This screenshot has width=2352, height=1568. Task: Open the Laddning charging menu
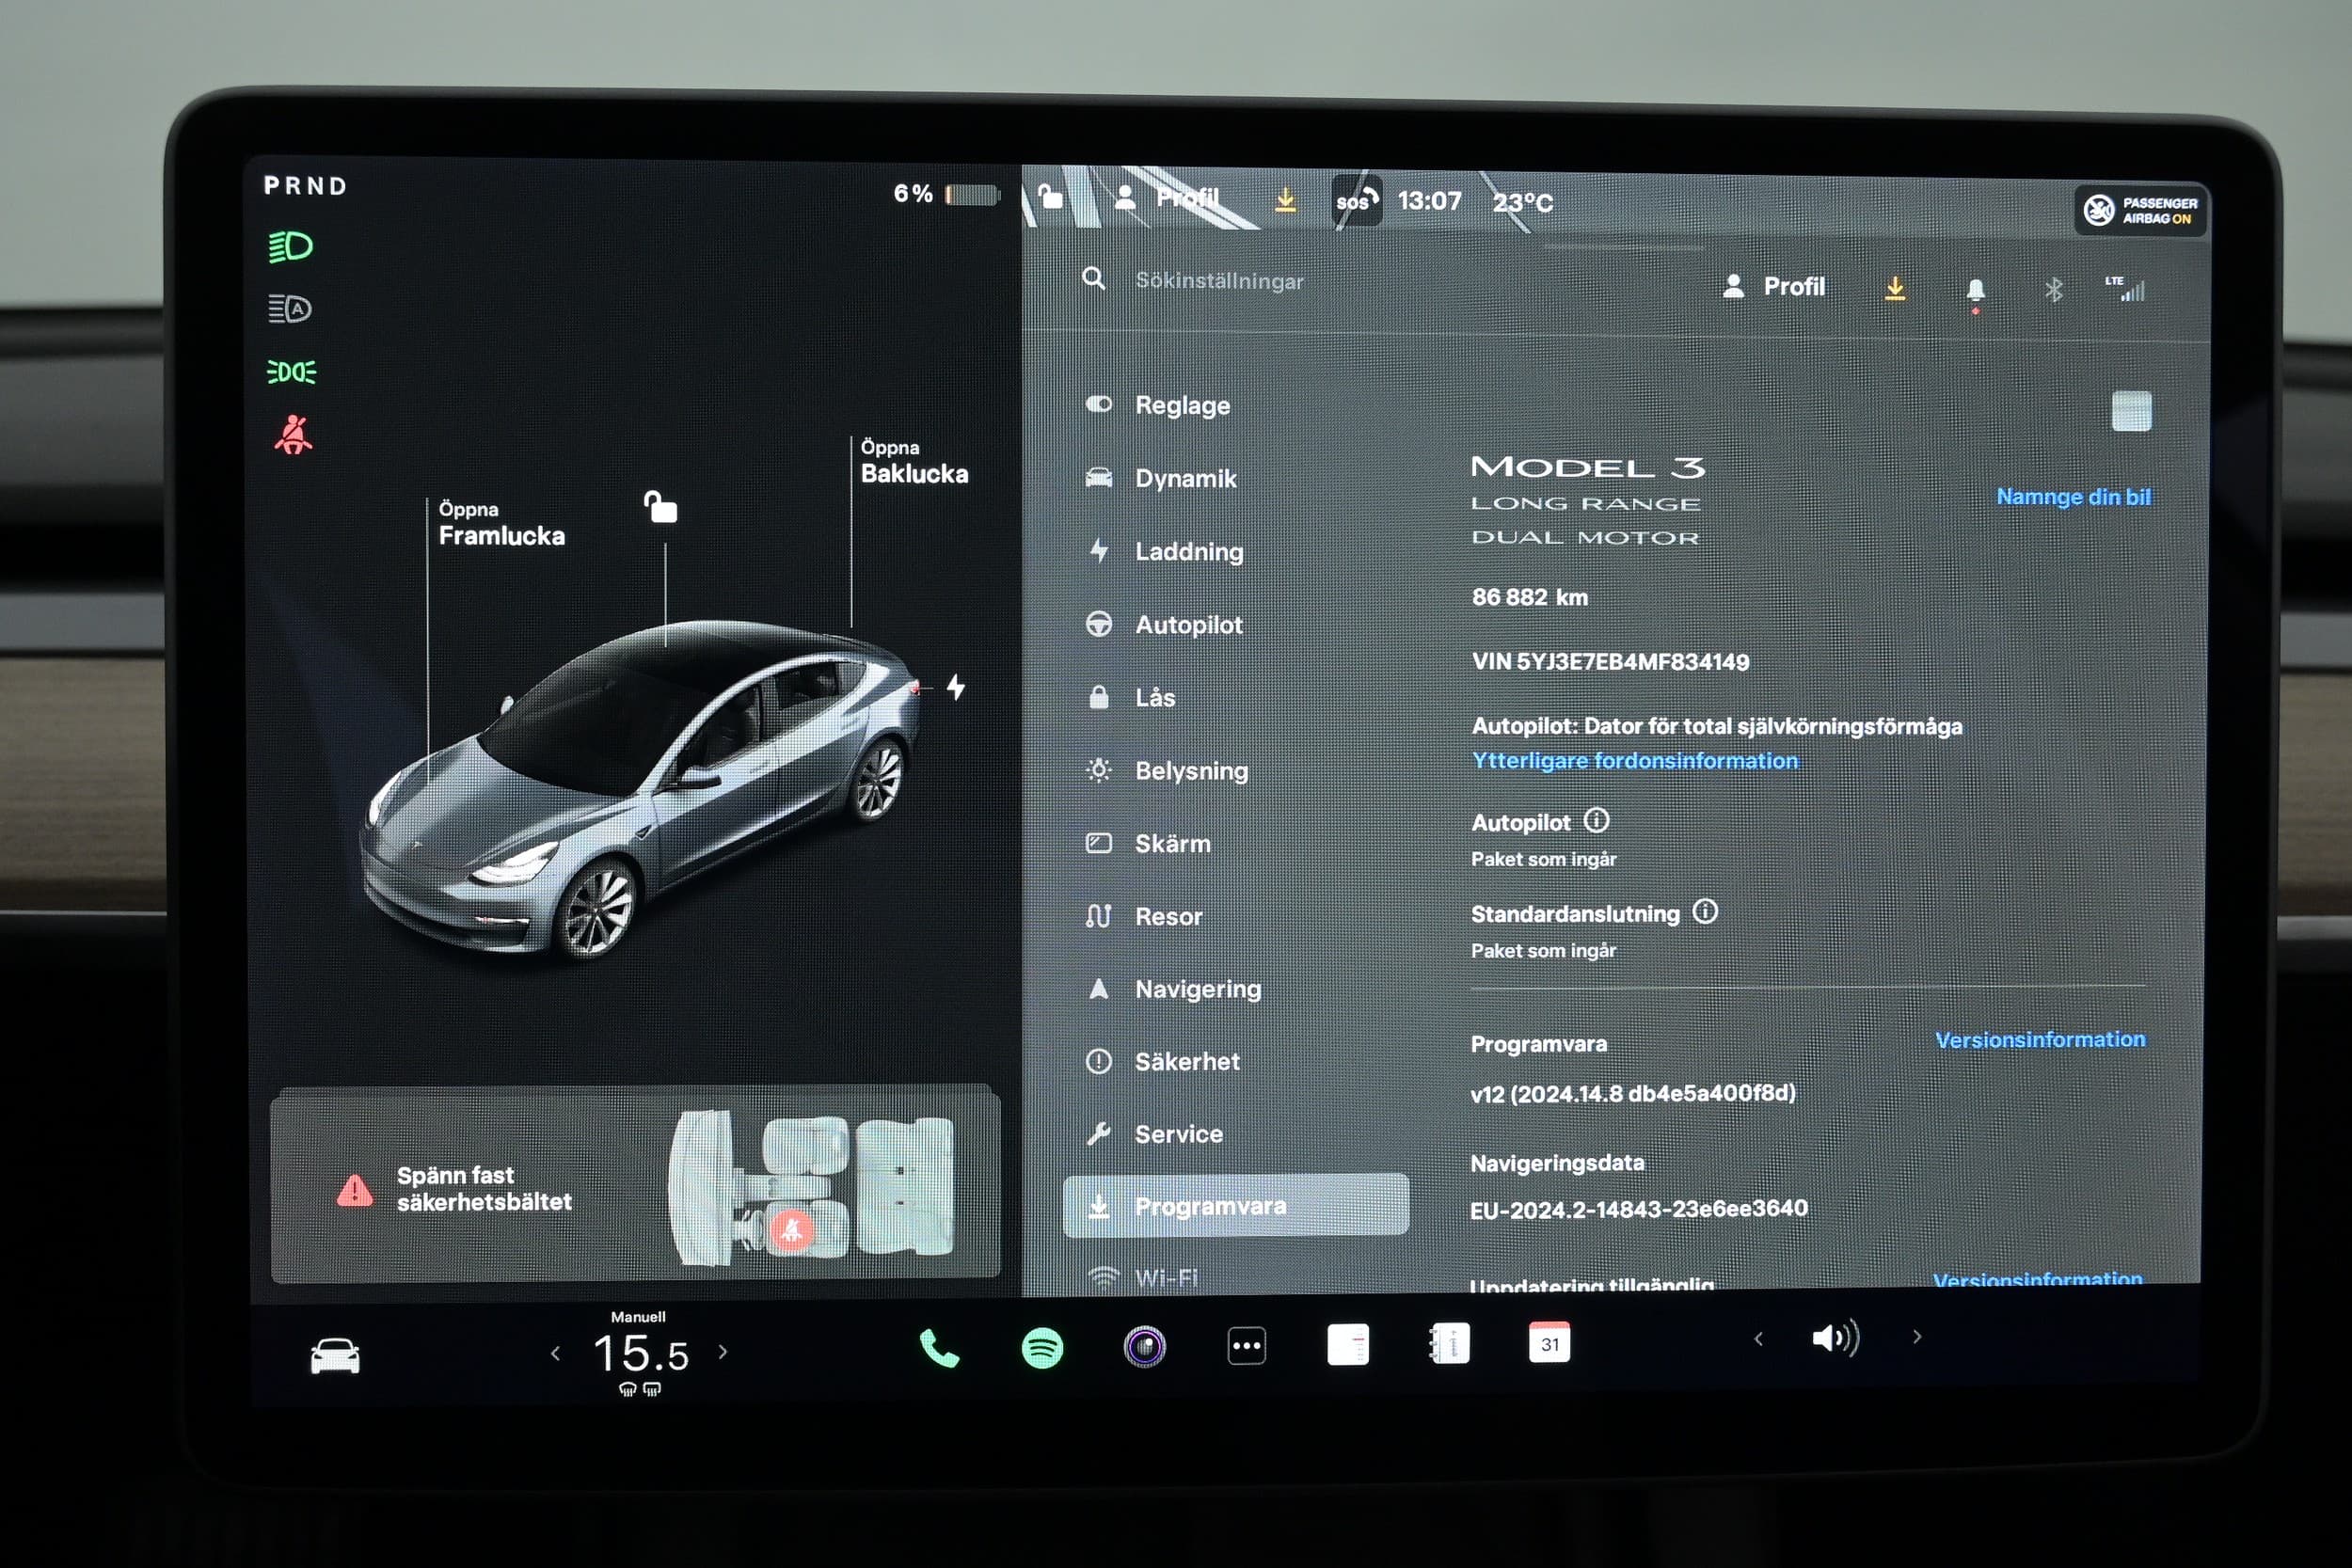pos(1166,551)
